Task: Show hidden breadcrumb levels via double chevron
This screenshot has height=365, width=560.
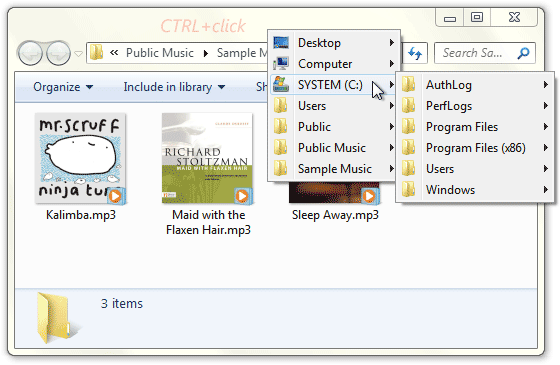Action: coord(114,53)
